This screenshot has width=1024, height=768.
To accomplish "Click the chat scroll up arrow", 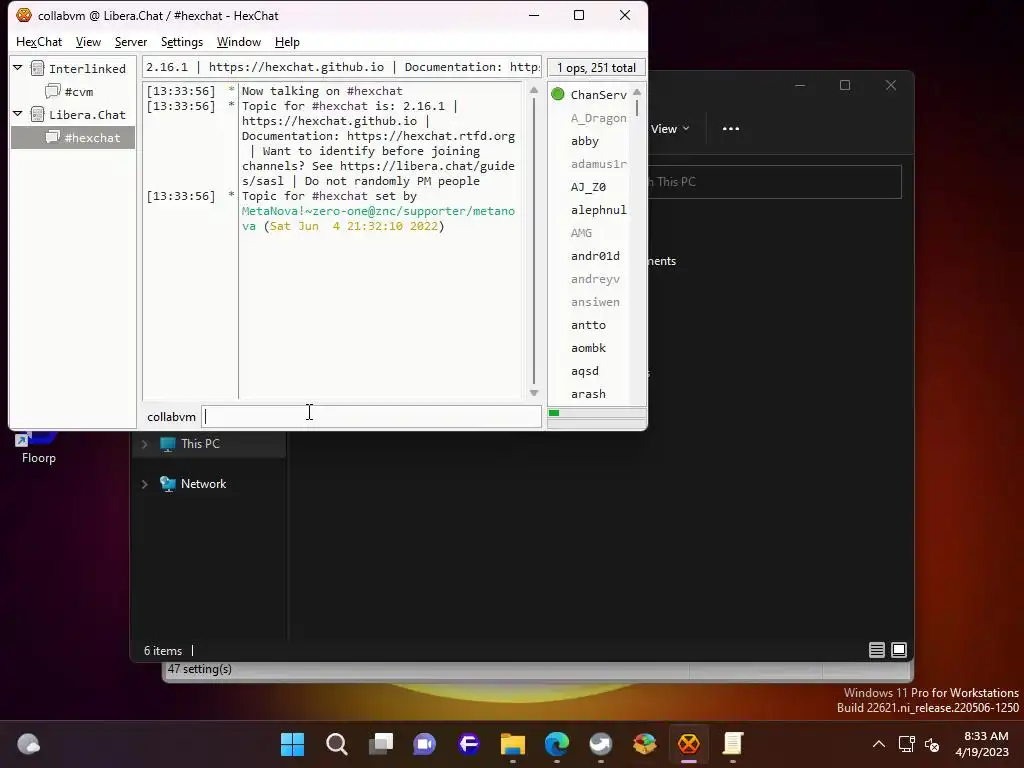I will coord(534,90).
